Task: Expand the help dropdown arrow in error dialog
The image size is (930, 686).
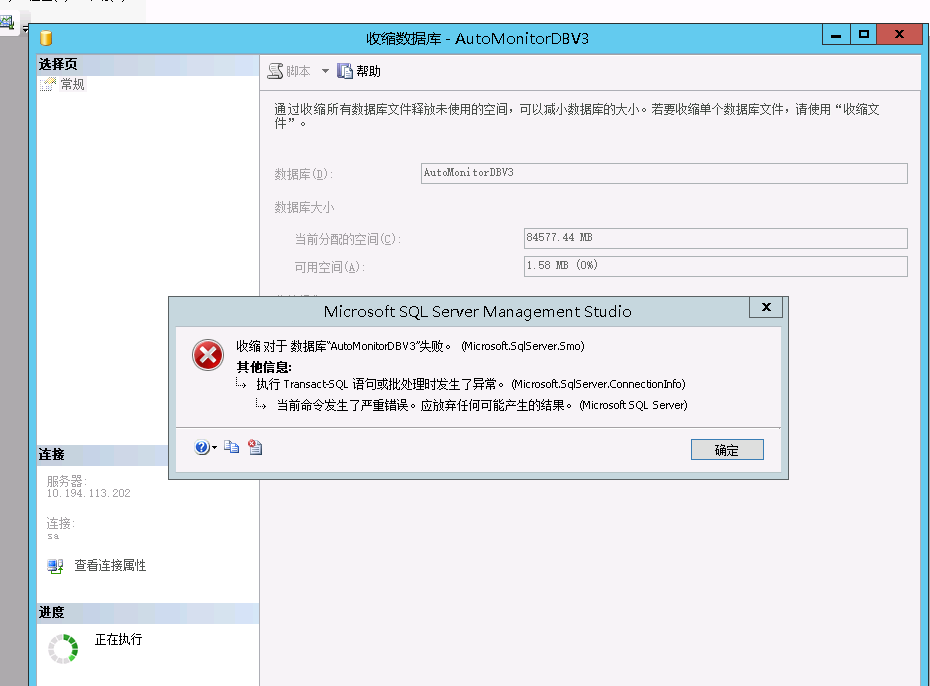Action: point(214,448)
